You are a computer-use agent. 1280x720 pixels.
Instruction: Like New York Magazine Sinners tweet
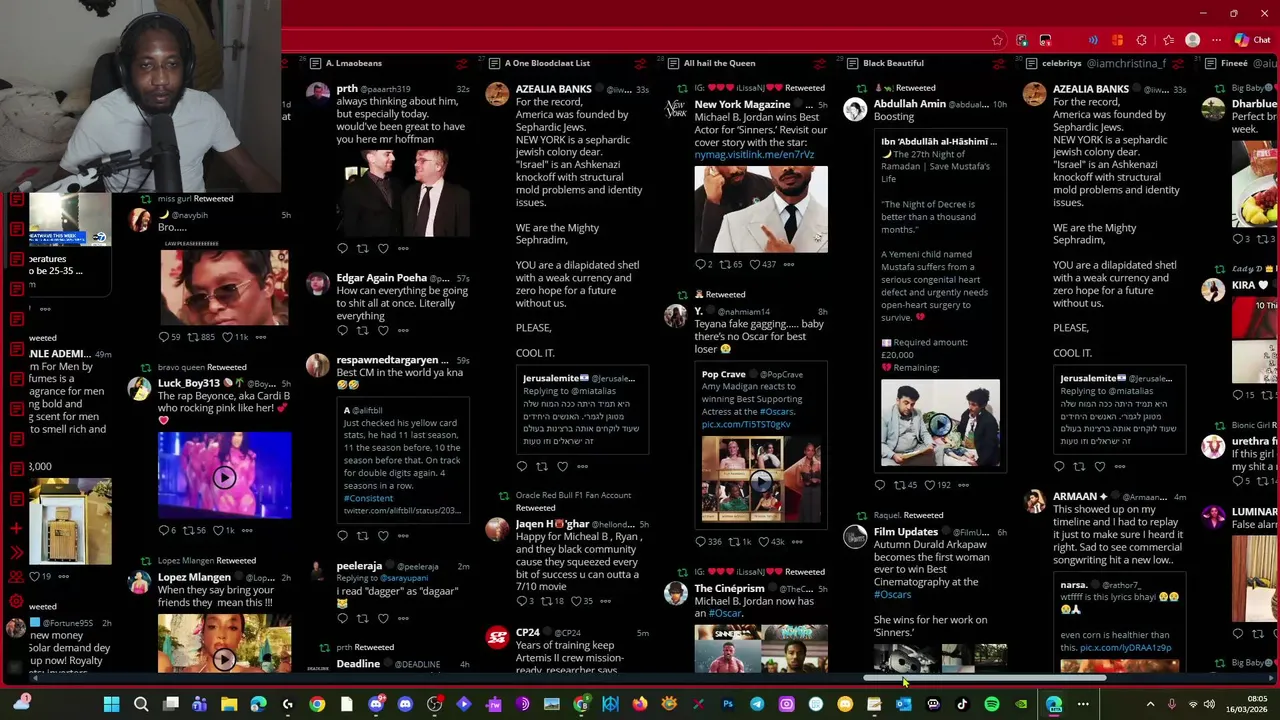754,264
